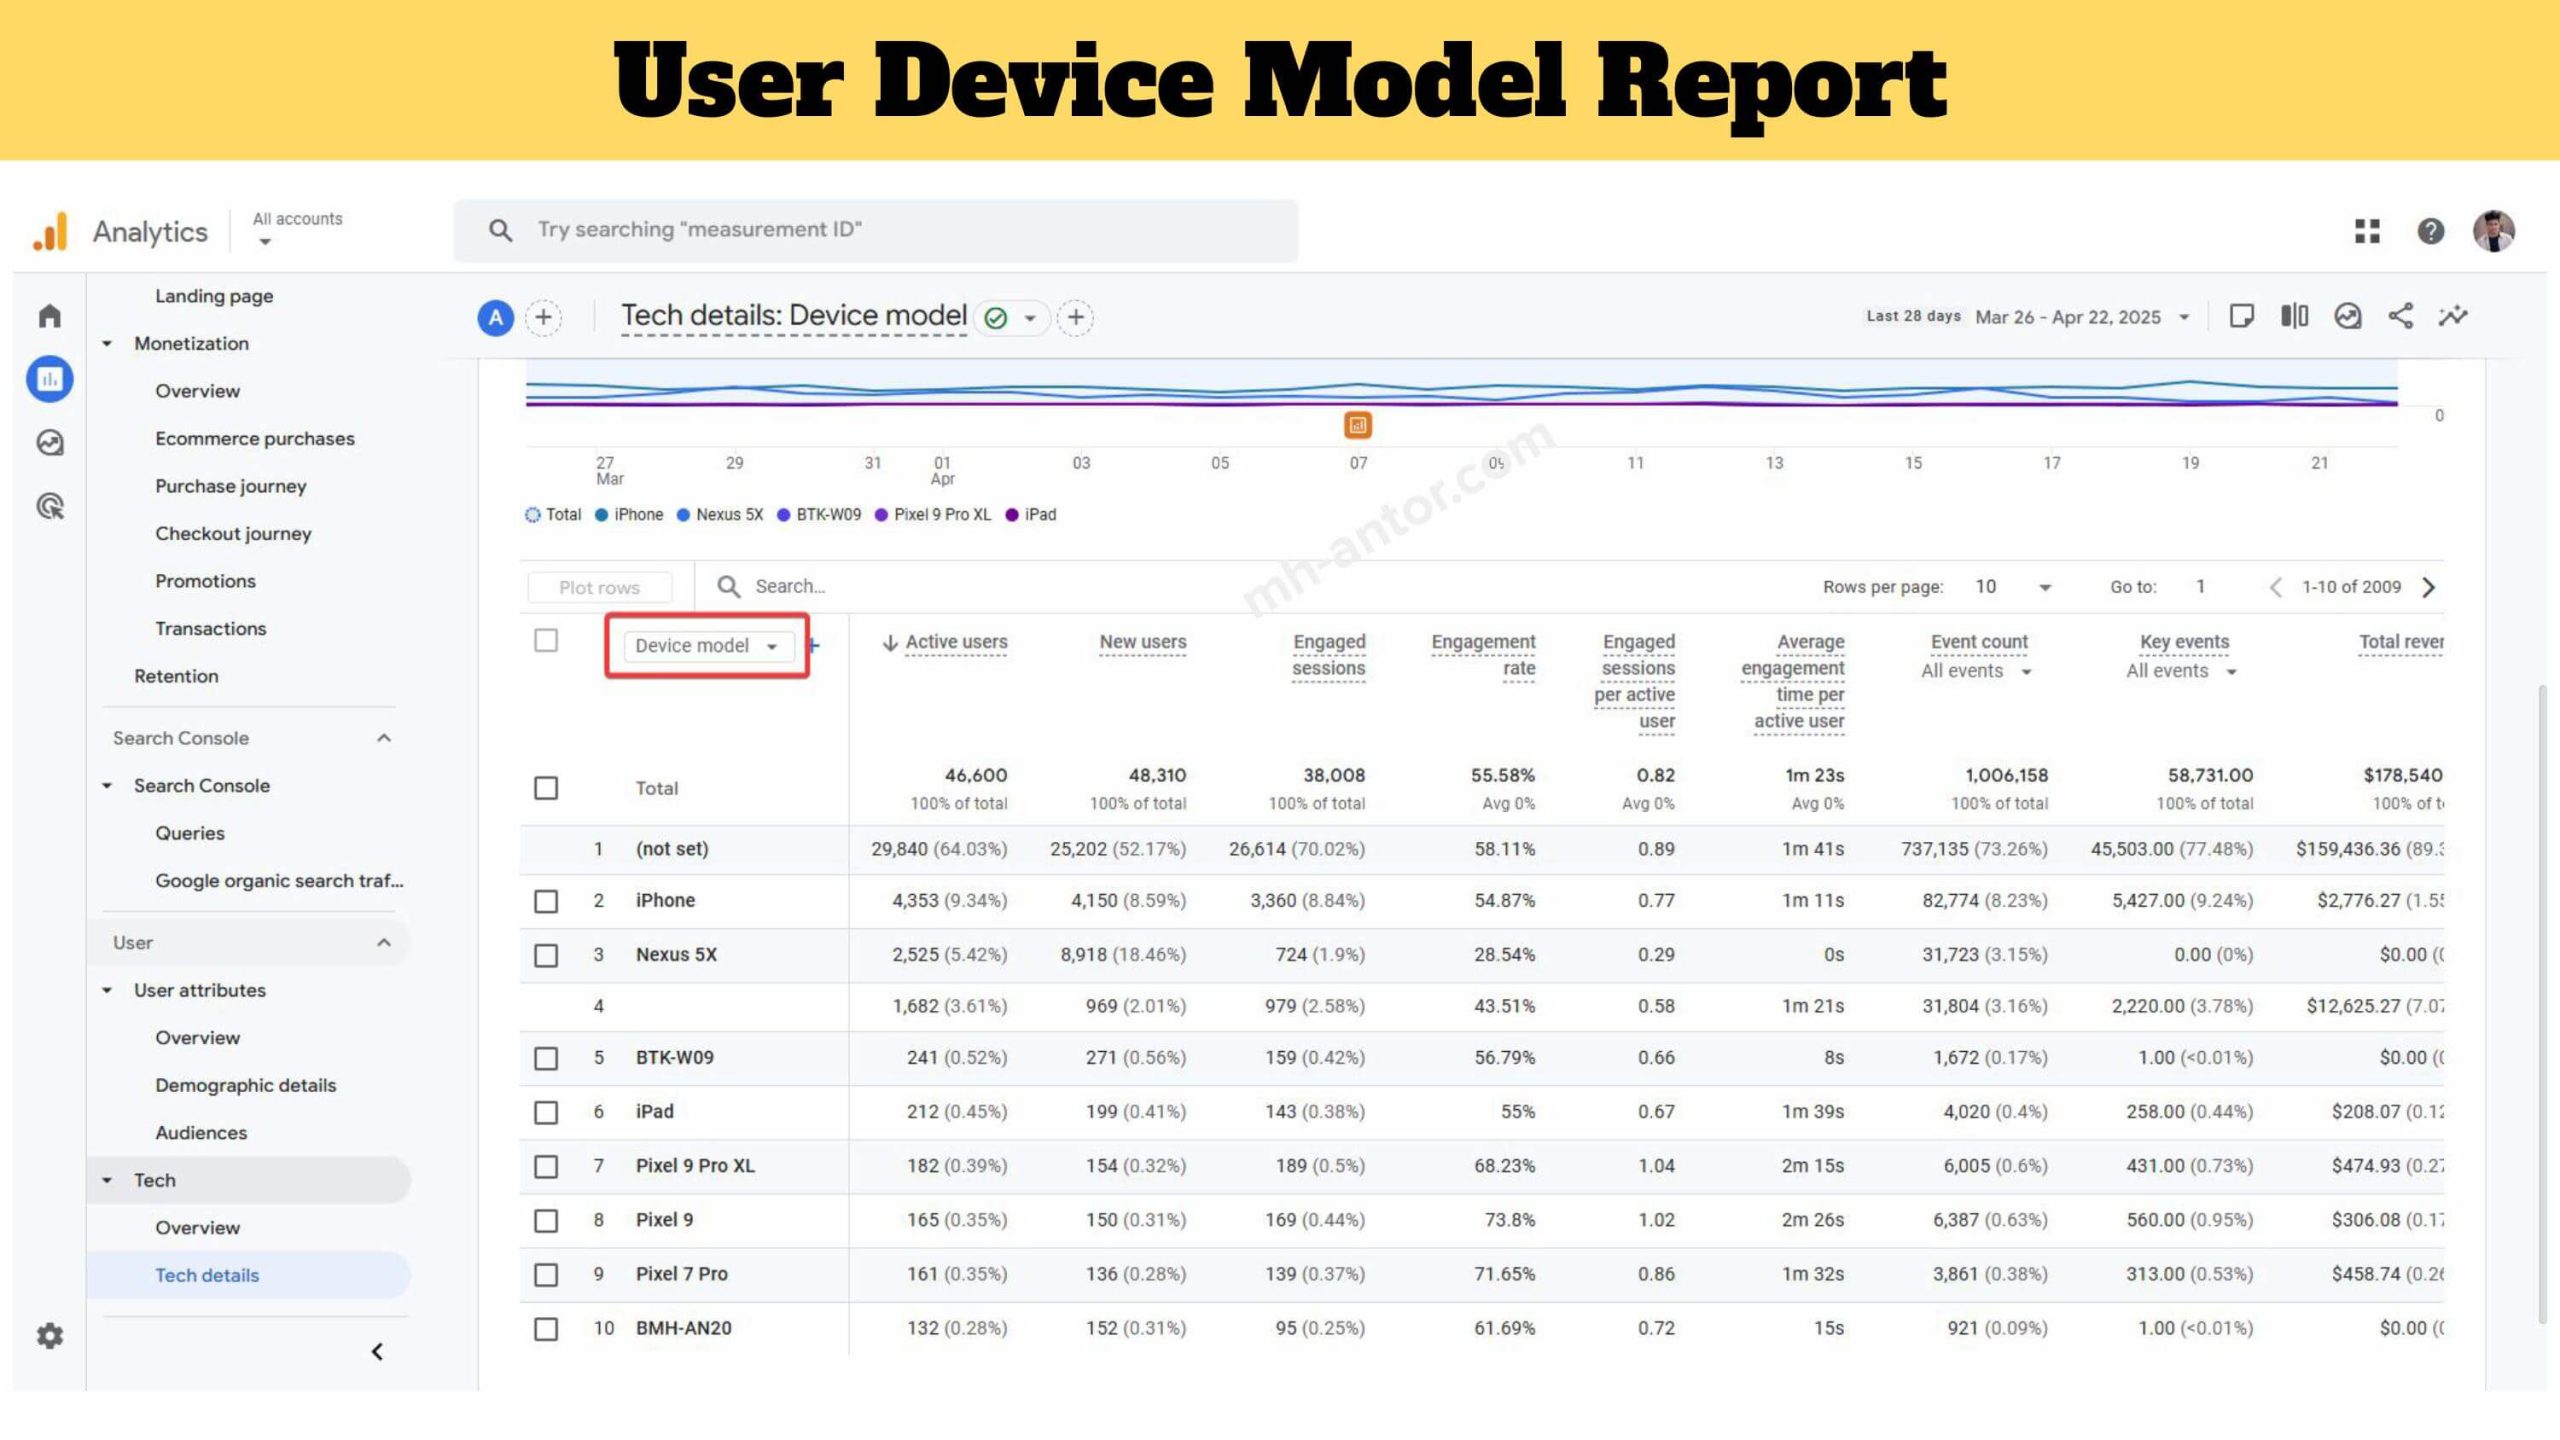Sort by New users column header

pyautogui.click(x=1142, y=642)
